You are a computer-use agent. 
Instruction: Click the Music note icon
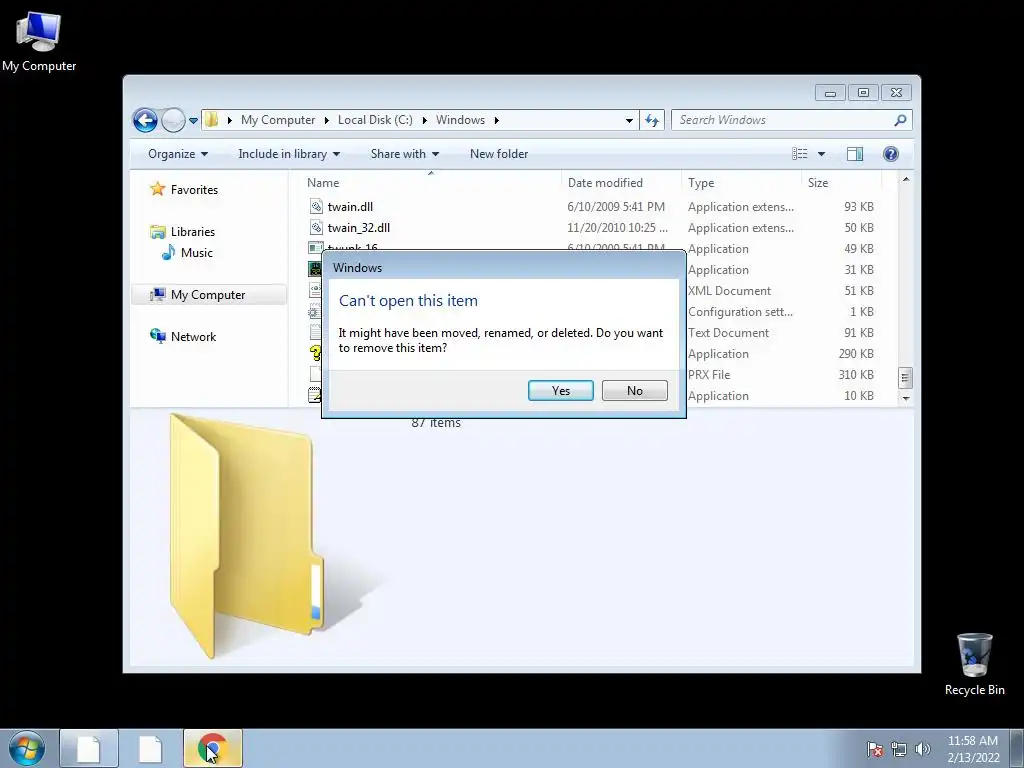168,252
